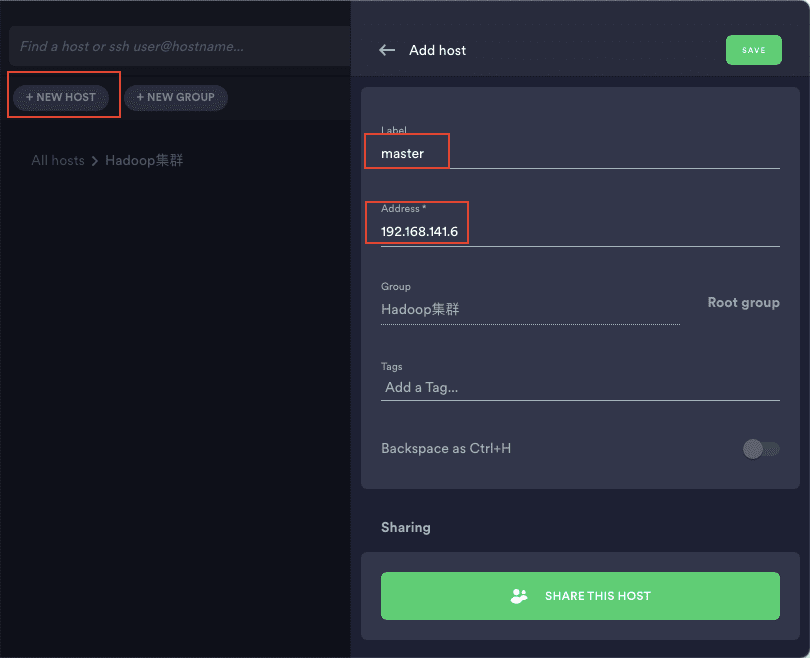Image resolution: width=810 pixels, height=658 pixels.
Task: Click the Backspace as Ctrl+H label text
Action: 446,448
